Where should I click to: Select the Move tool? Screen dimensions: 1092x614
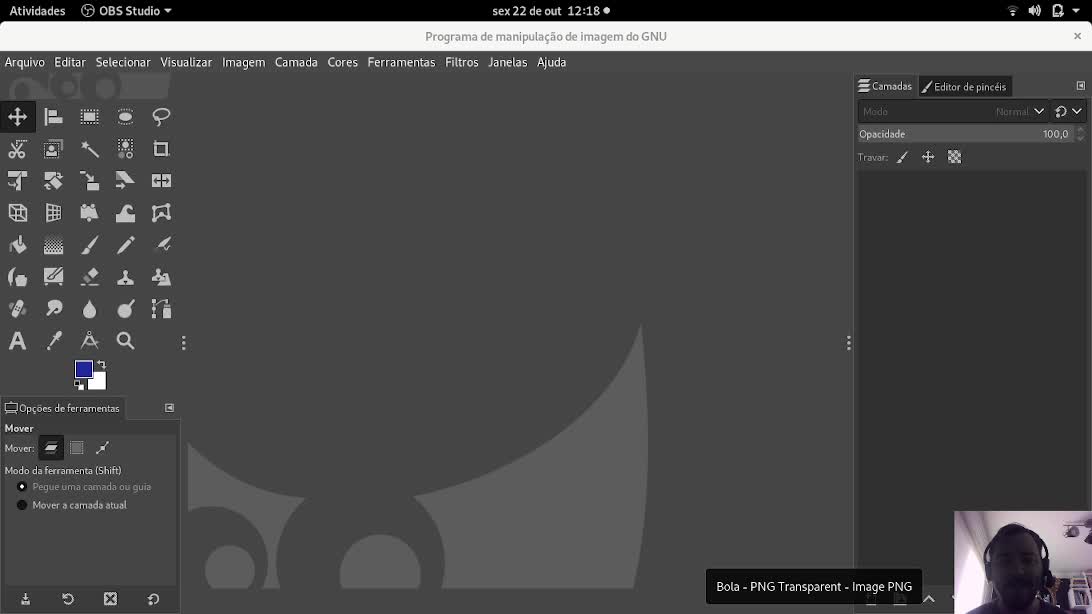click(17, 116)
